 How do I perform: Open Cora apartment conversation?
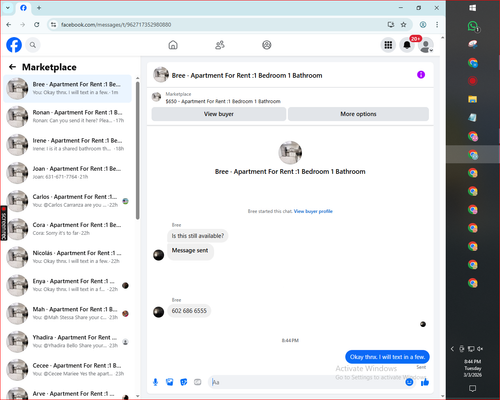pyautogui.click(x=68, y=229)
